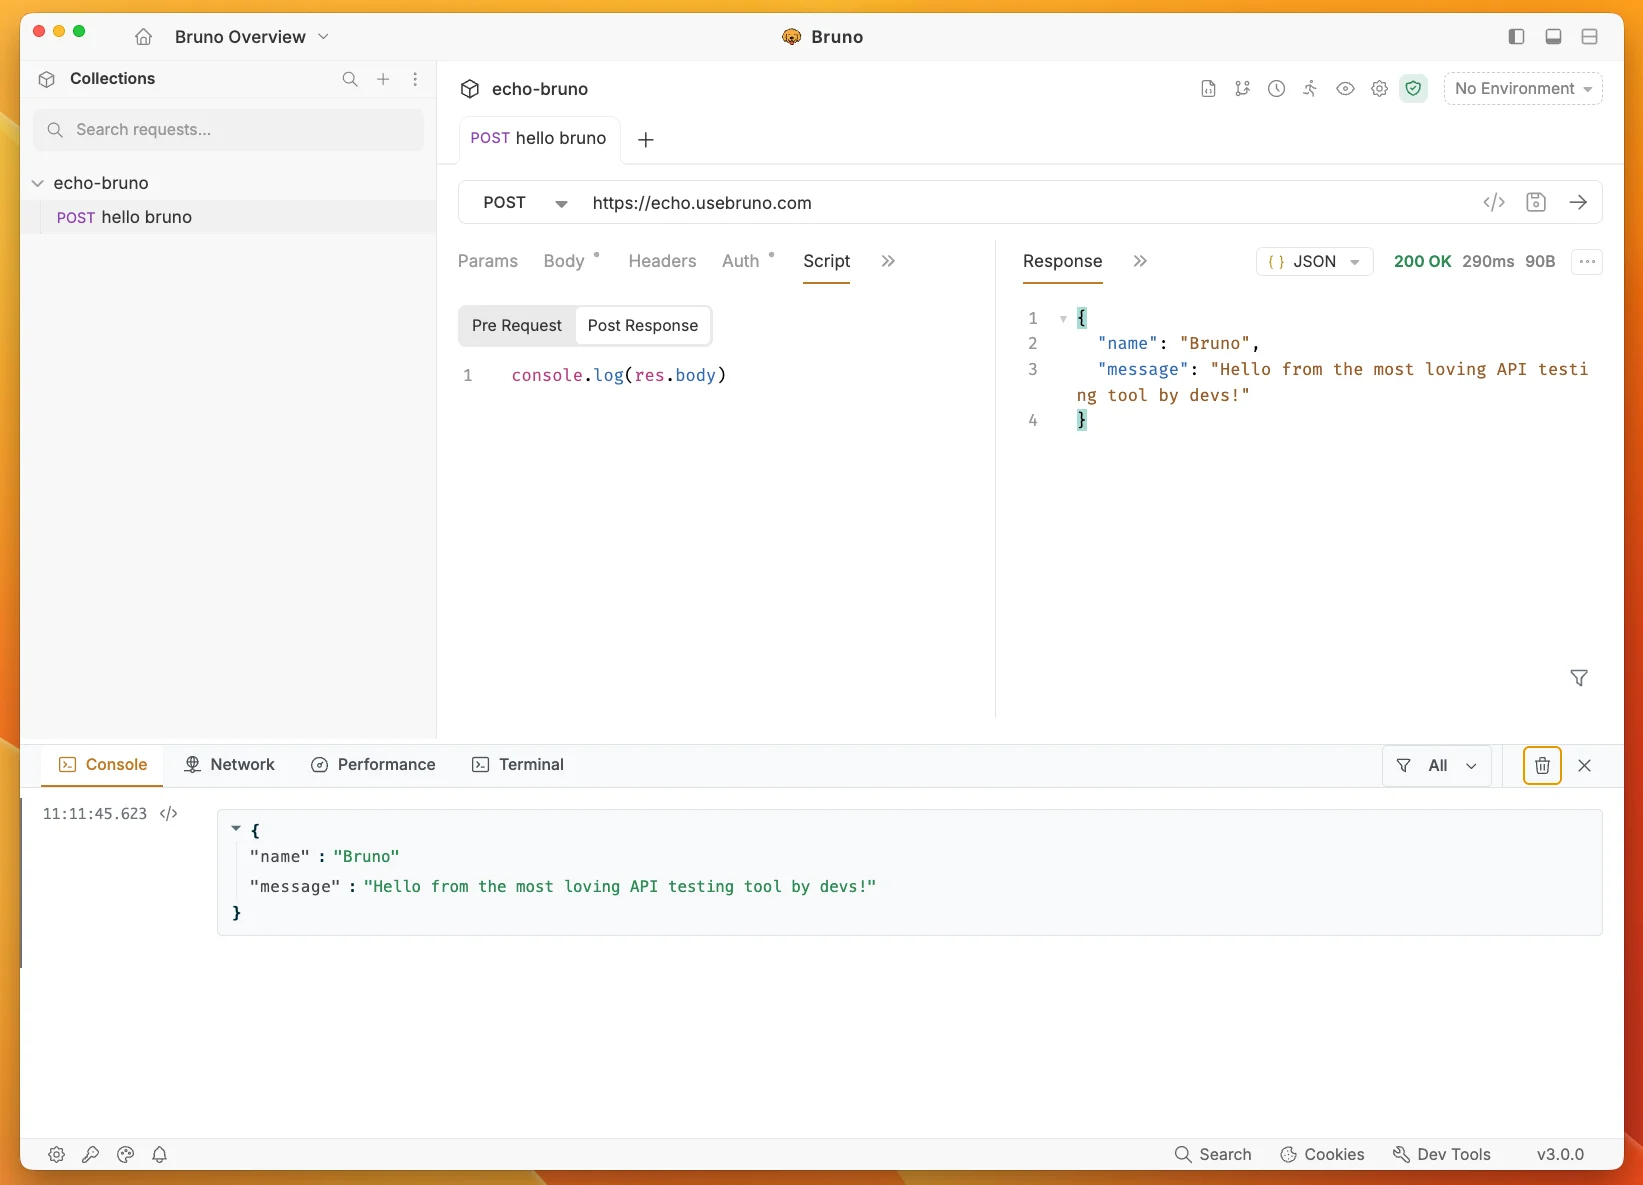The height and width of the screenshot is (1185, 1643).
Task: Open the All log filter dropdown
Action: (1437, 766)
